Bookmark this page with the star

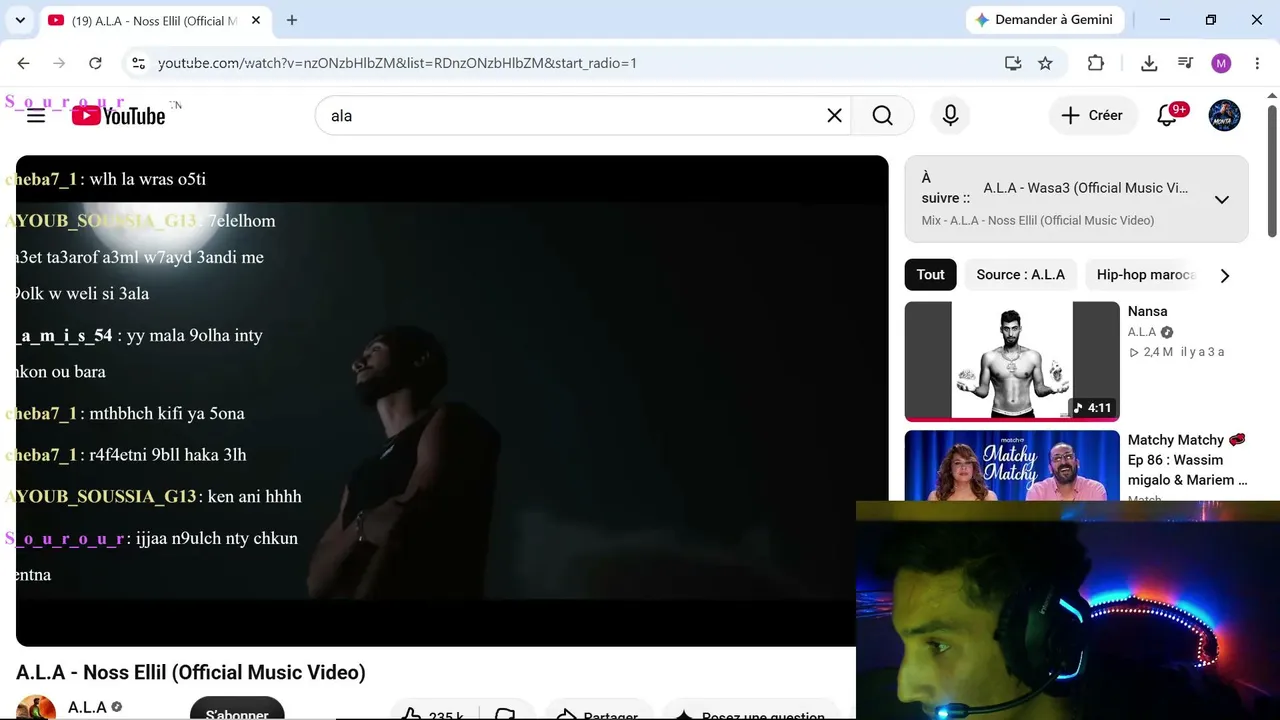[1045, 63]
